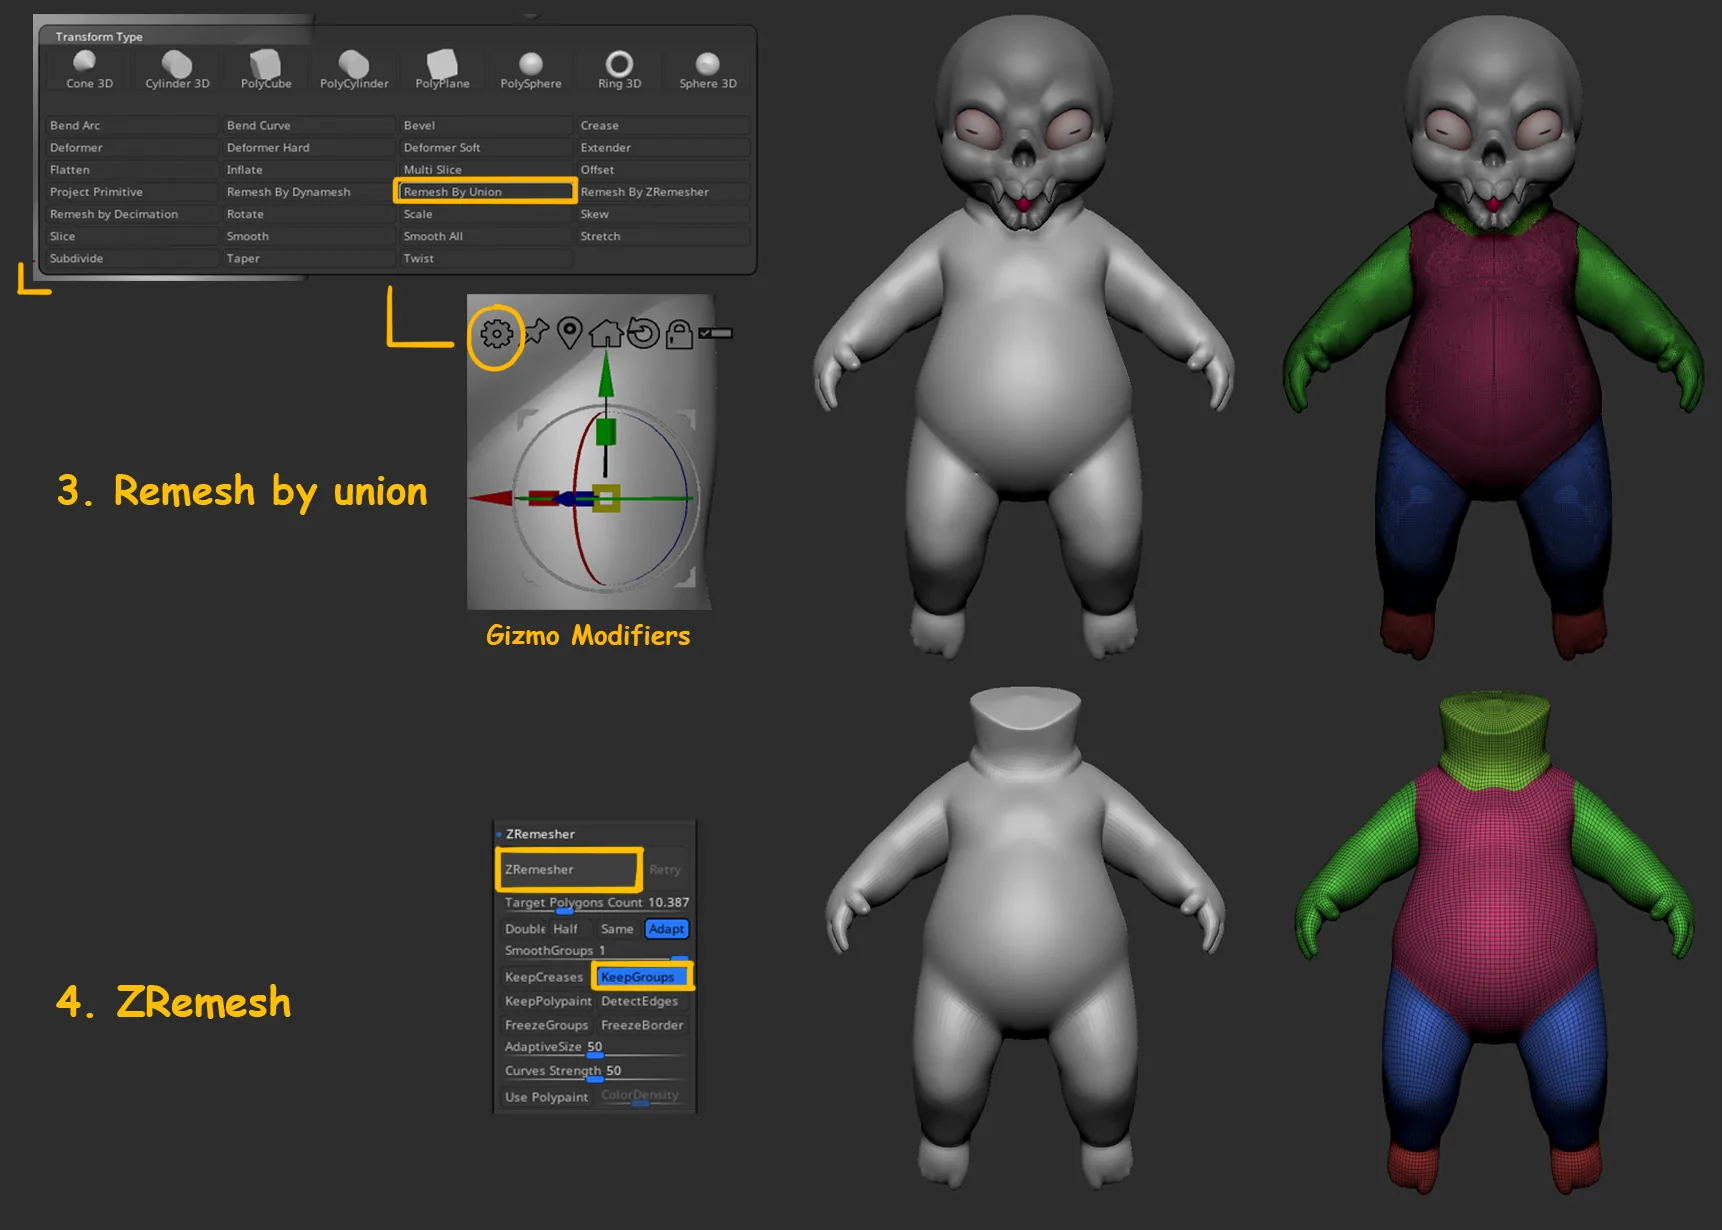Click the Gizmo sticky pin icon
The width and height of the screenshot is (1722, 1230).
[x=536, y=331]
